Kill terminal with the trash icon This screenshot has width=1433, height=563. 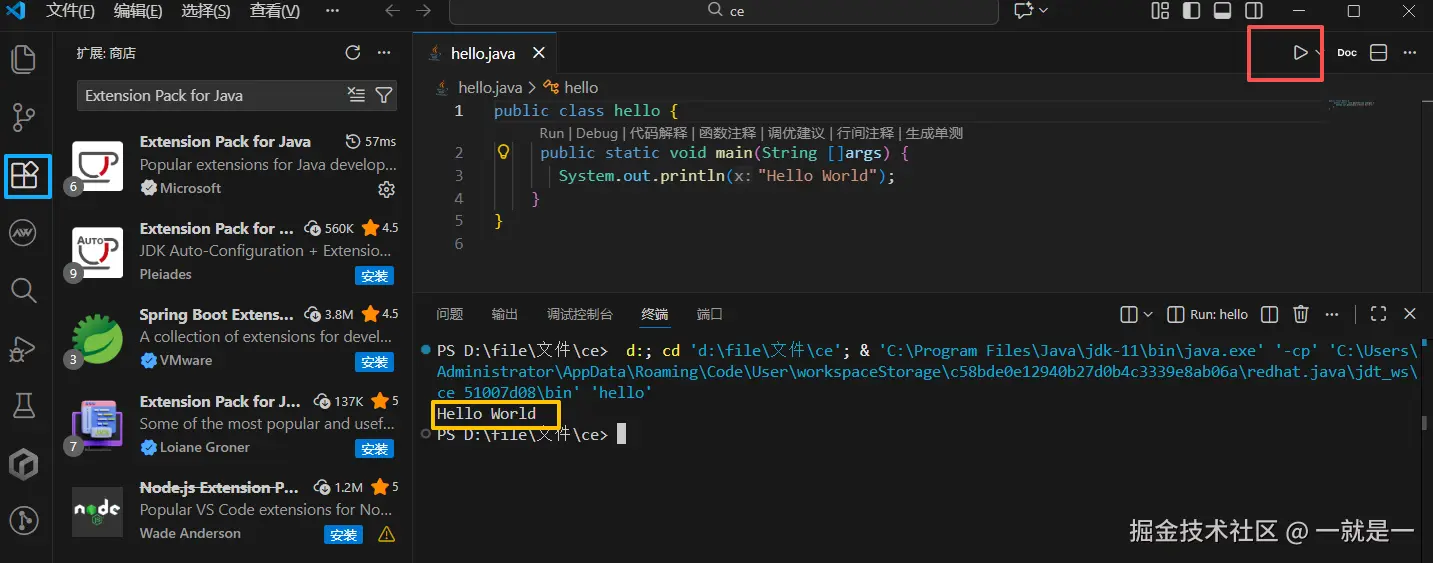[1300, 314]
